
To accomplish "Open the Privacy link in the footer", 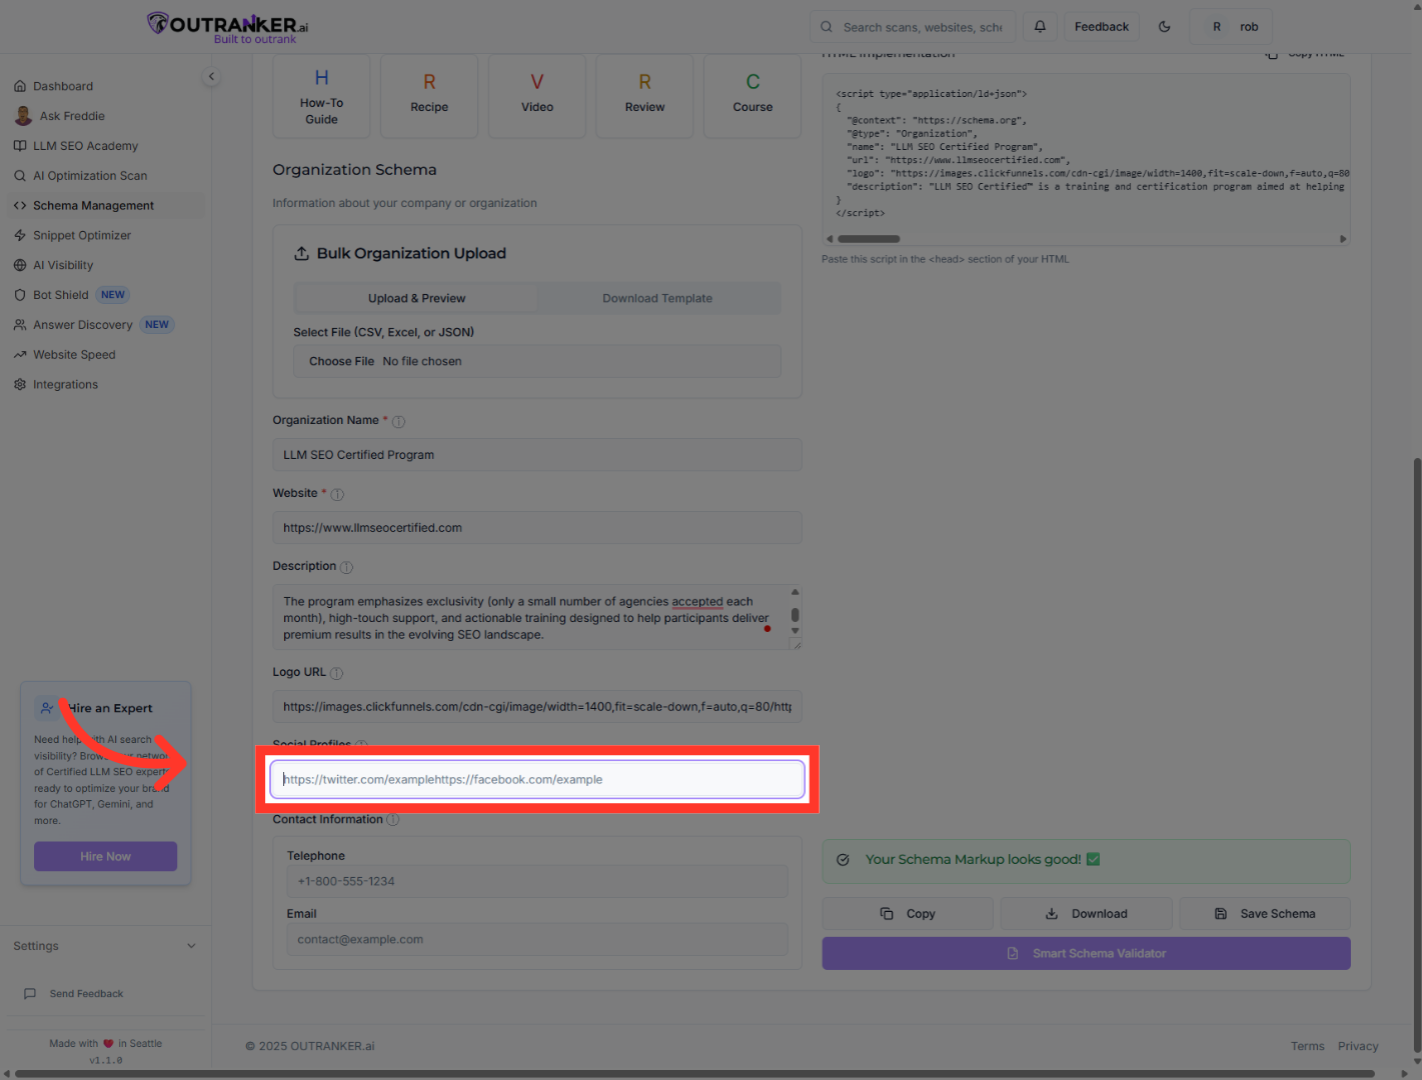I will 1358,1046.
